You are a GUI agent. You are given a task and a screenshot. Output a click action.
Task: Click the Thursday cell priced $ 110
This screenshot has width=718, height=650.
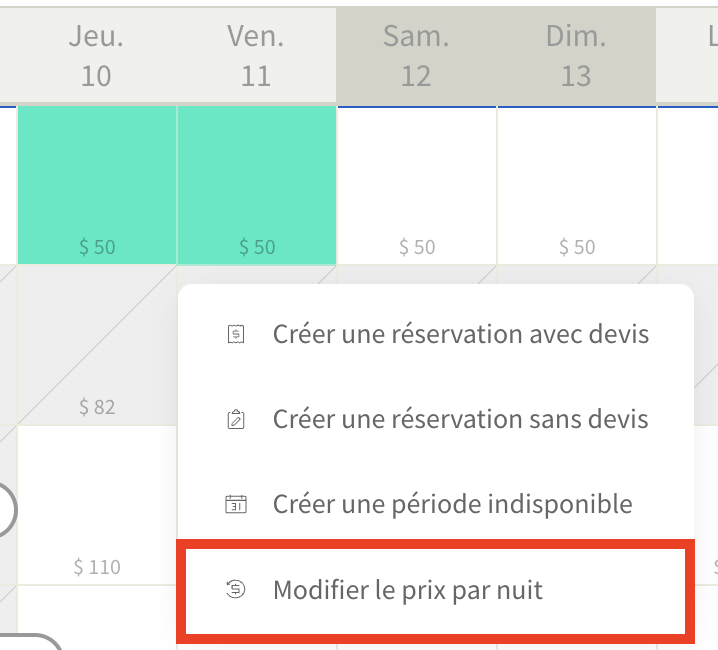(97, 505)
